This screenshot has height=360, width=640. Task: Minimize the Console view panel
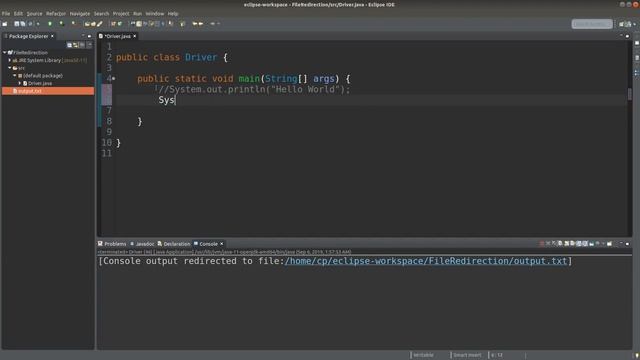click(621, 243)
